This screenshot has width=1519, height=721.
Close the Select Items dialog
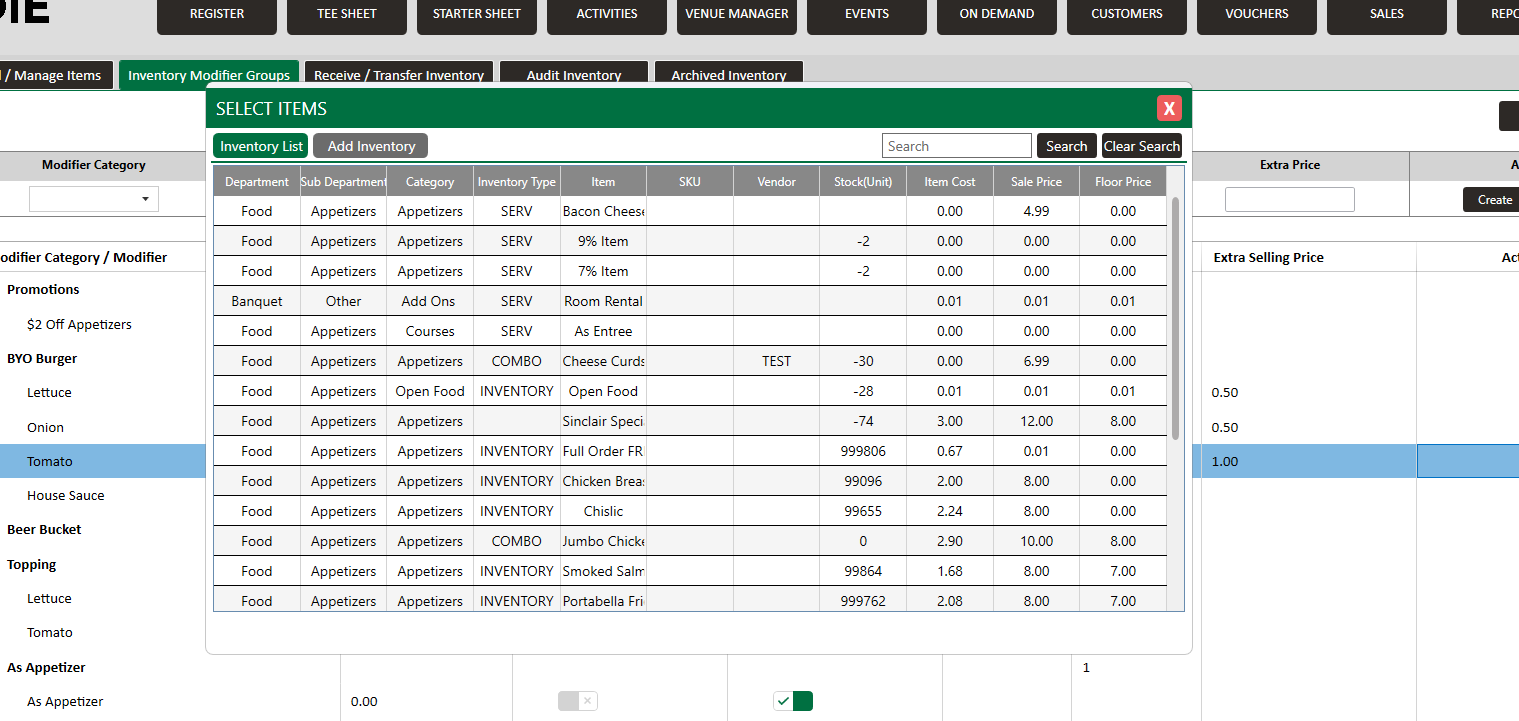pyautogui.click(x=1169, y=109)
